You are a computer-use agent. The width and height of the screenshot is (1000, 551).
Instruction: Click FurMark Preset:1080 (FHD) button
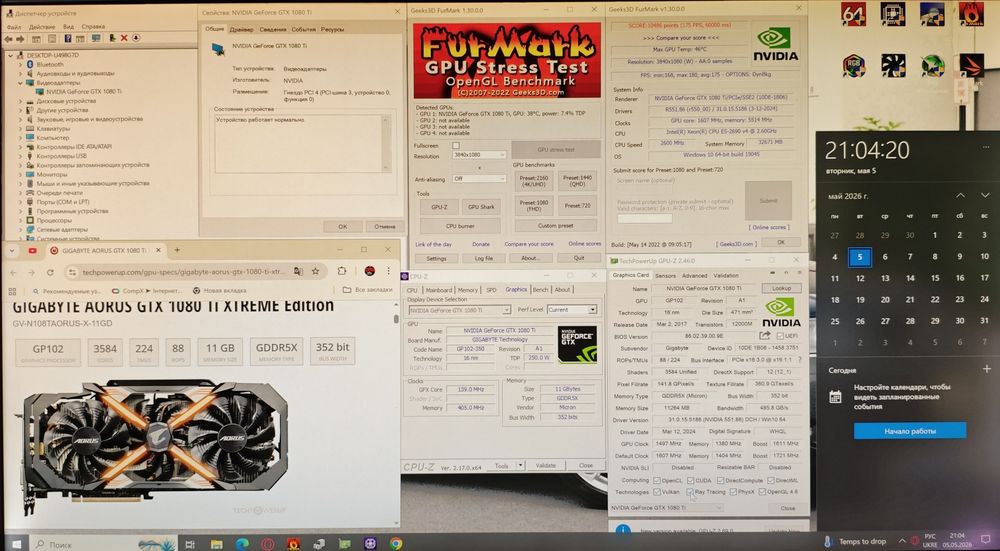coord(534,205)
